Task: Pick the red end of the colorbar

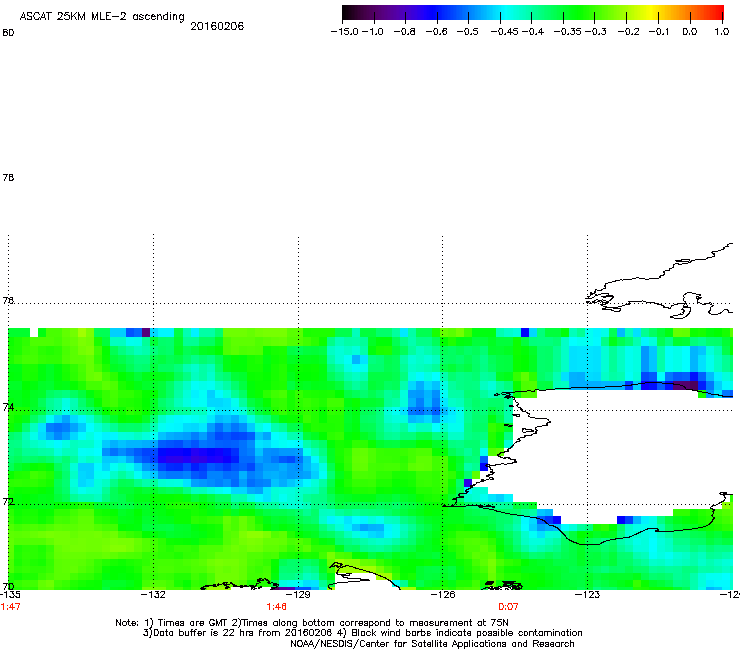Action: tap(717, 13)
